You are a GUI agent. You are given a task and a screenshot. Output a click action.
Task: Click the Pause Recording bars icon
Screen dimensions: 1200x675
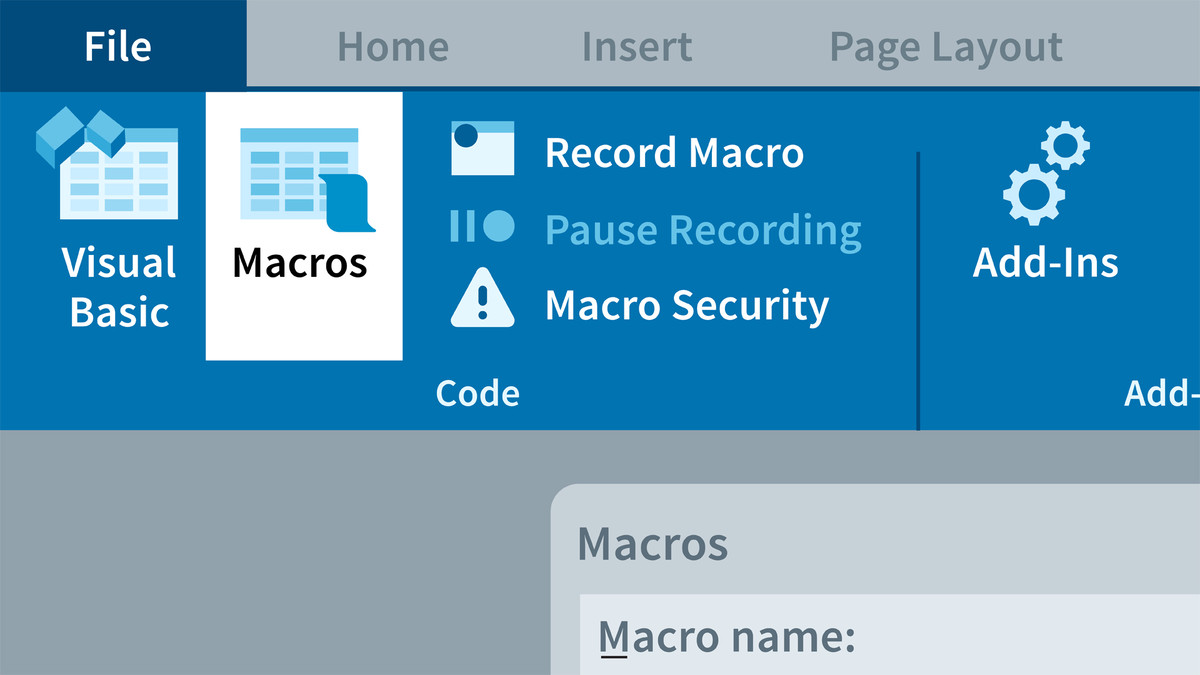tap(482, 227)
